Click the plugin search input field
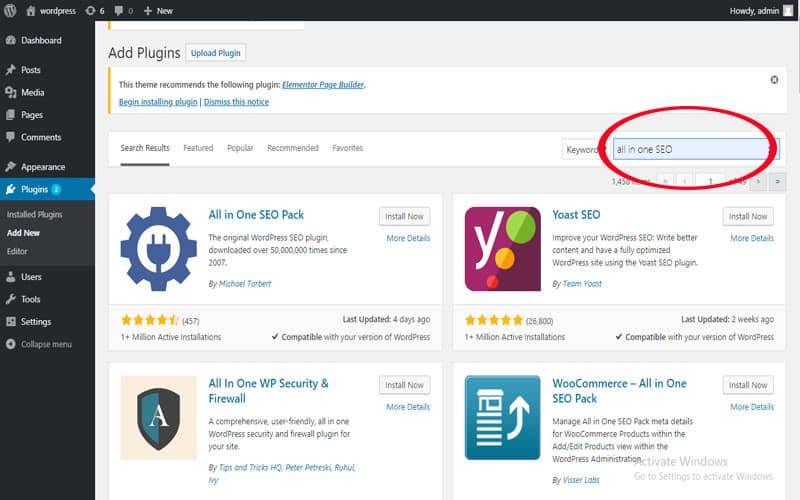This screenshot has height=500, width=800. tap(696, 149)
